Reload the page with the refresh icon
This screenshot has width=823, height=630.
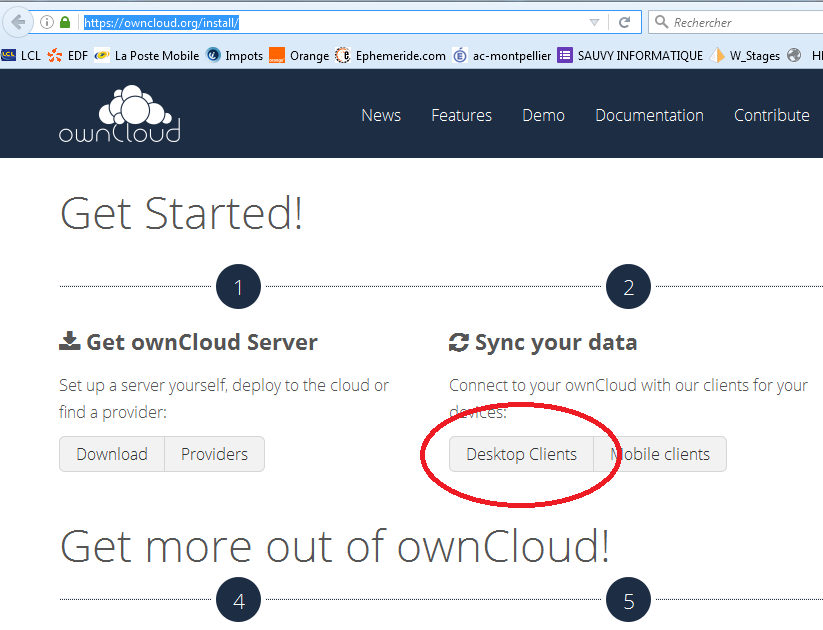click(x=624, y=22)
